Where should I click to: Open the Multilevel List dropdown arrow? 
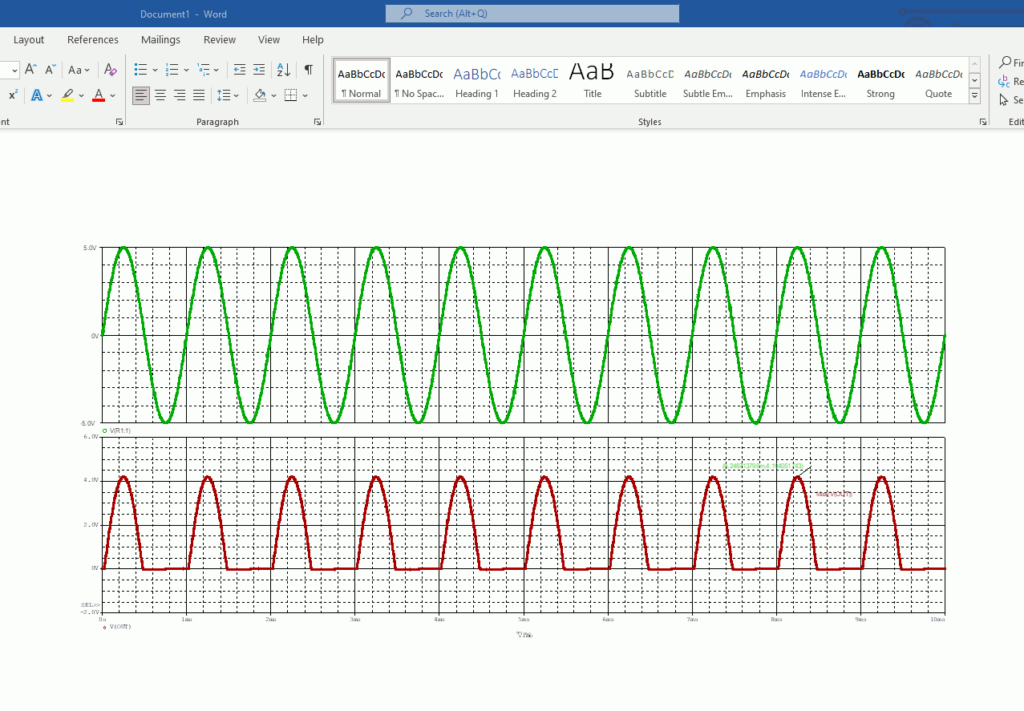tap(216, 69)
